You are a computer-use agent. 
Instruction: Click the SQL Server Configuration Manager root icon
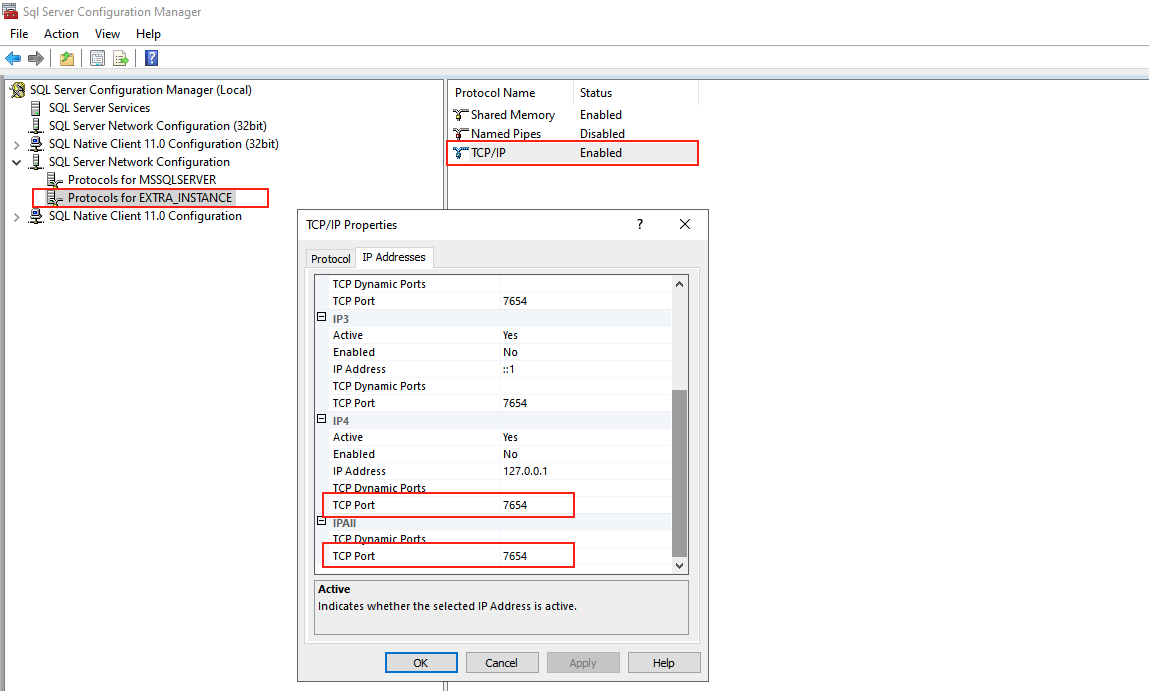pyautogui.click(x=18, y=90)
